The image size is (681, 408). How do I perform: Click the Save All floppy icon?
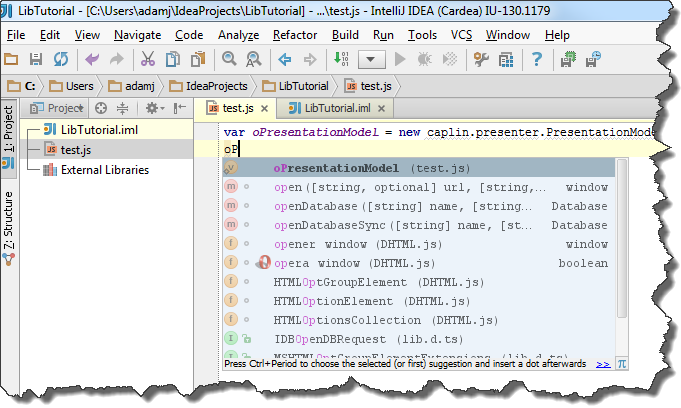[x=36, y=59]
